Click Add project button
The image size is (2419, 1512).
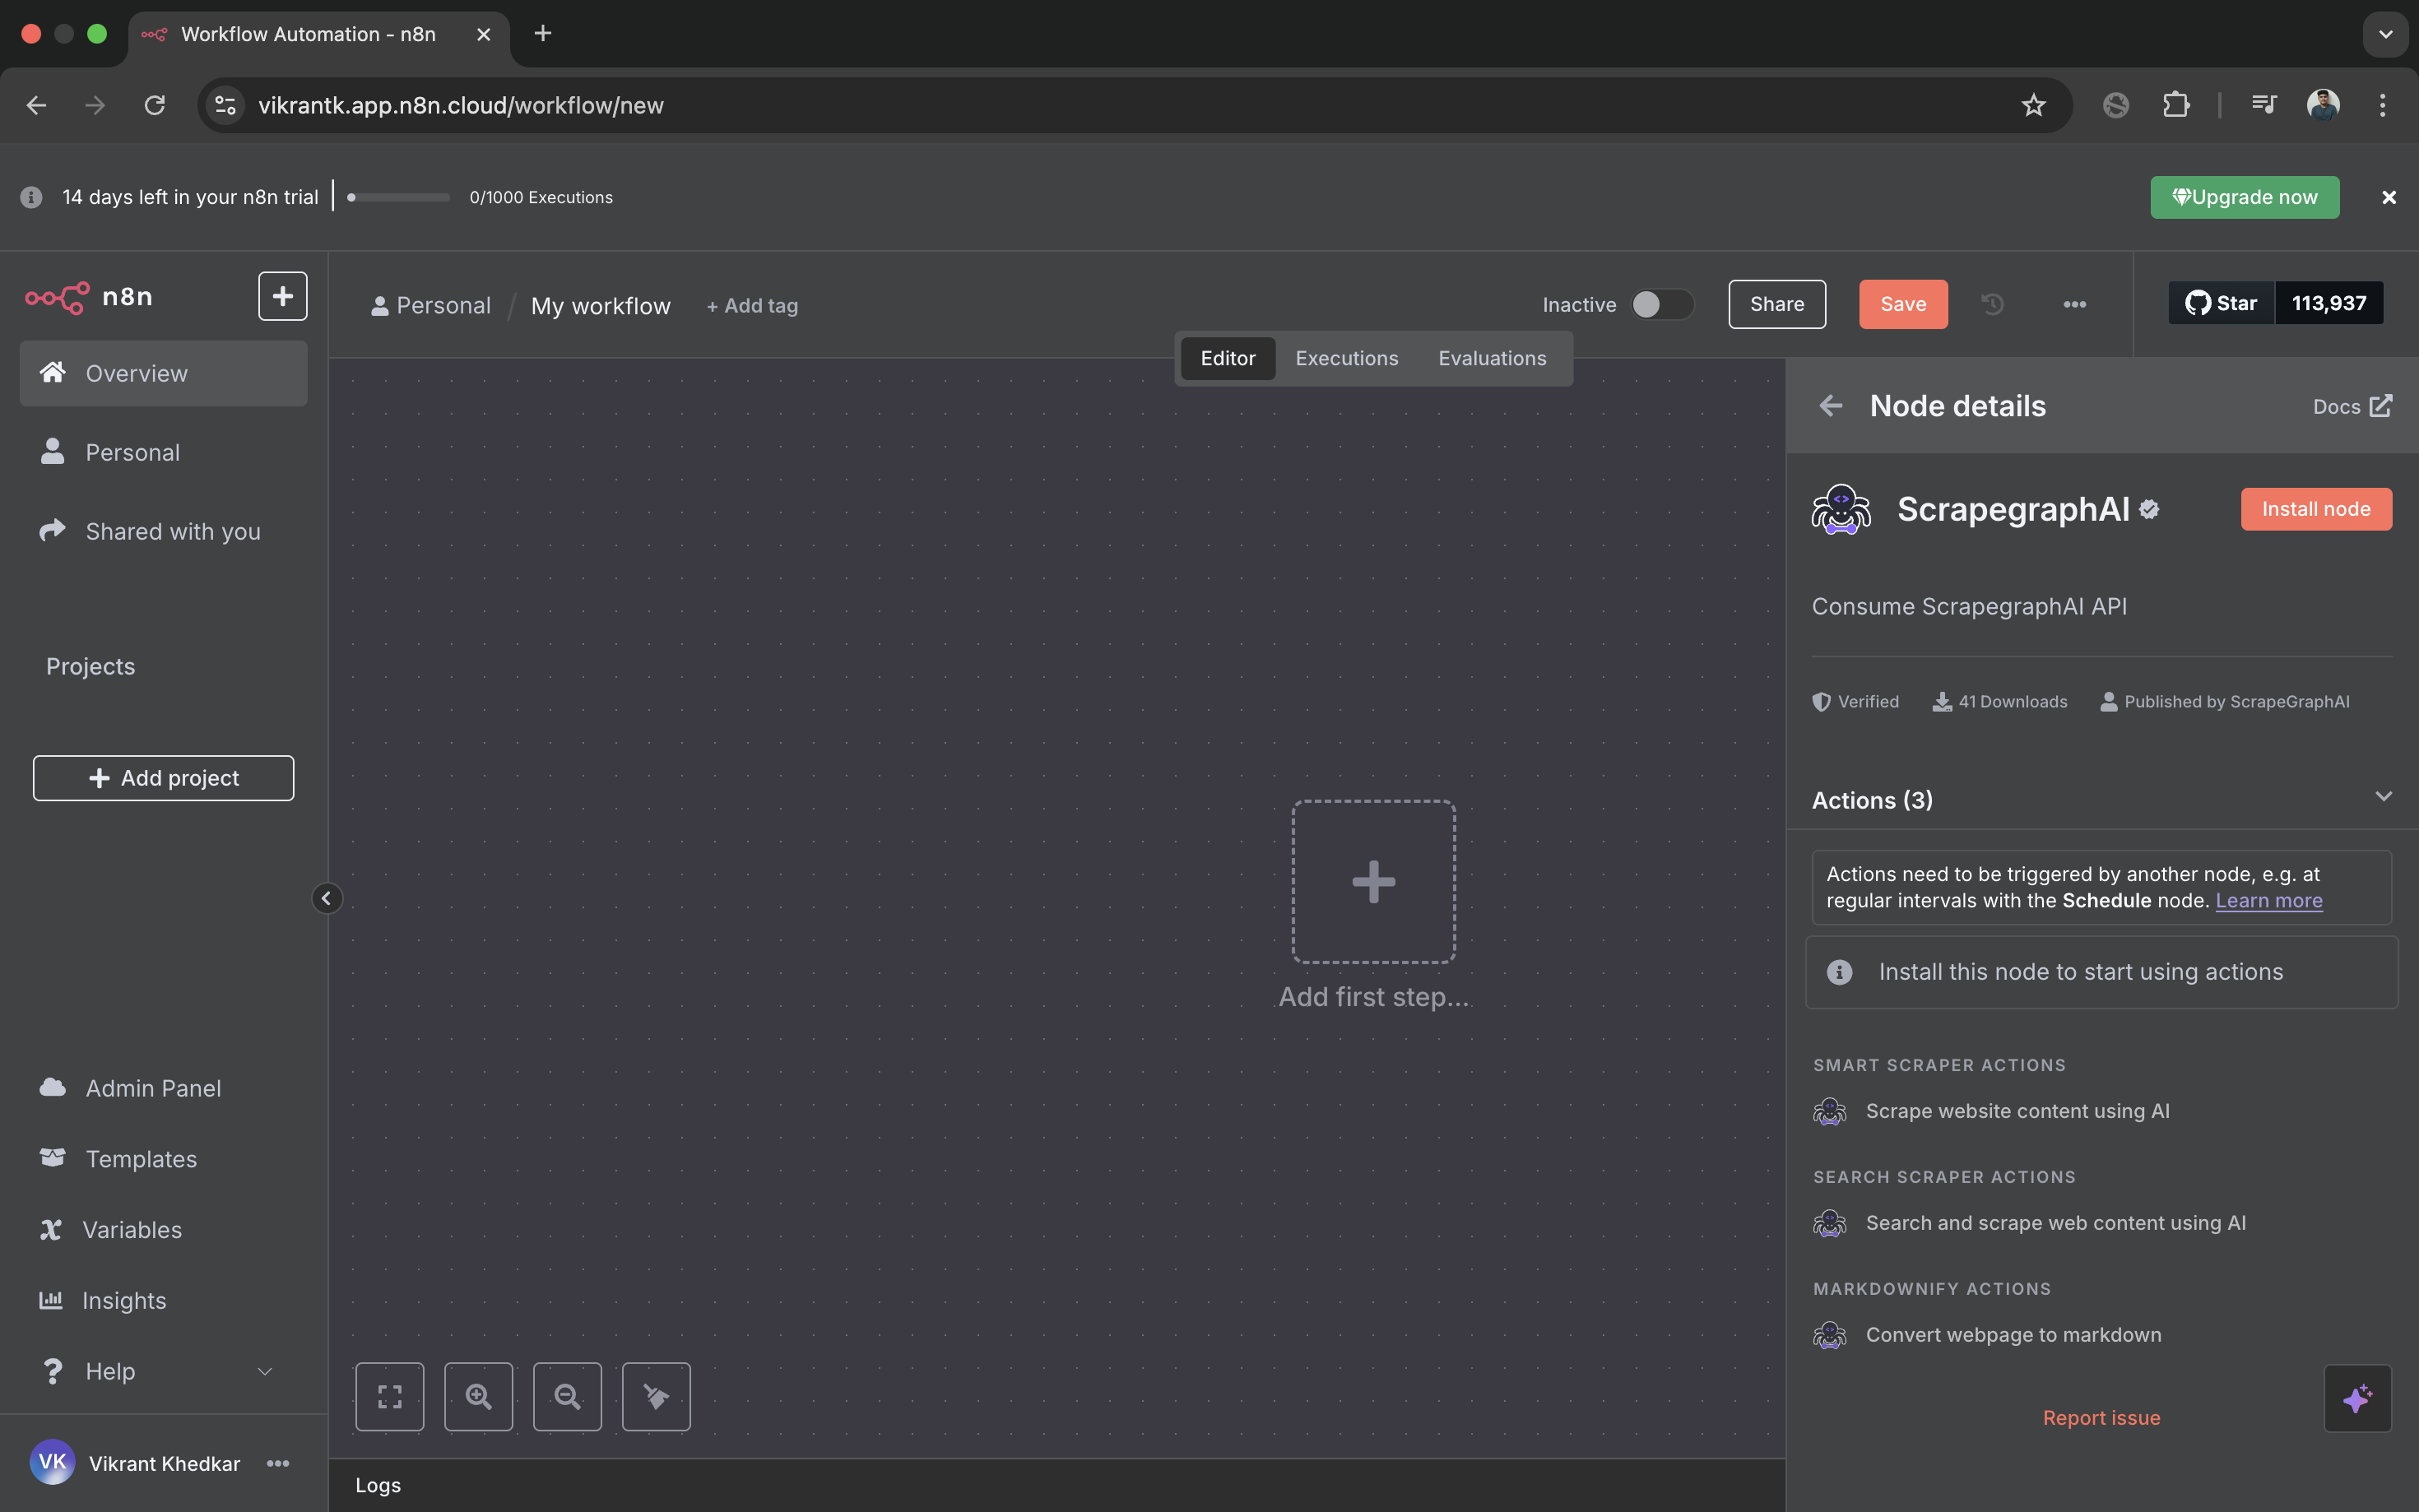coord(163,778)
